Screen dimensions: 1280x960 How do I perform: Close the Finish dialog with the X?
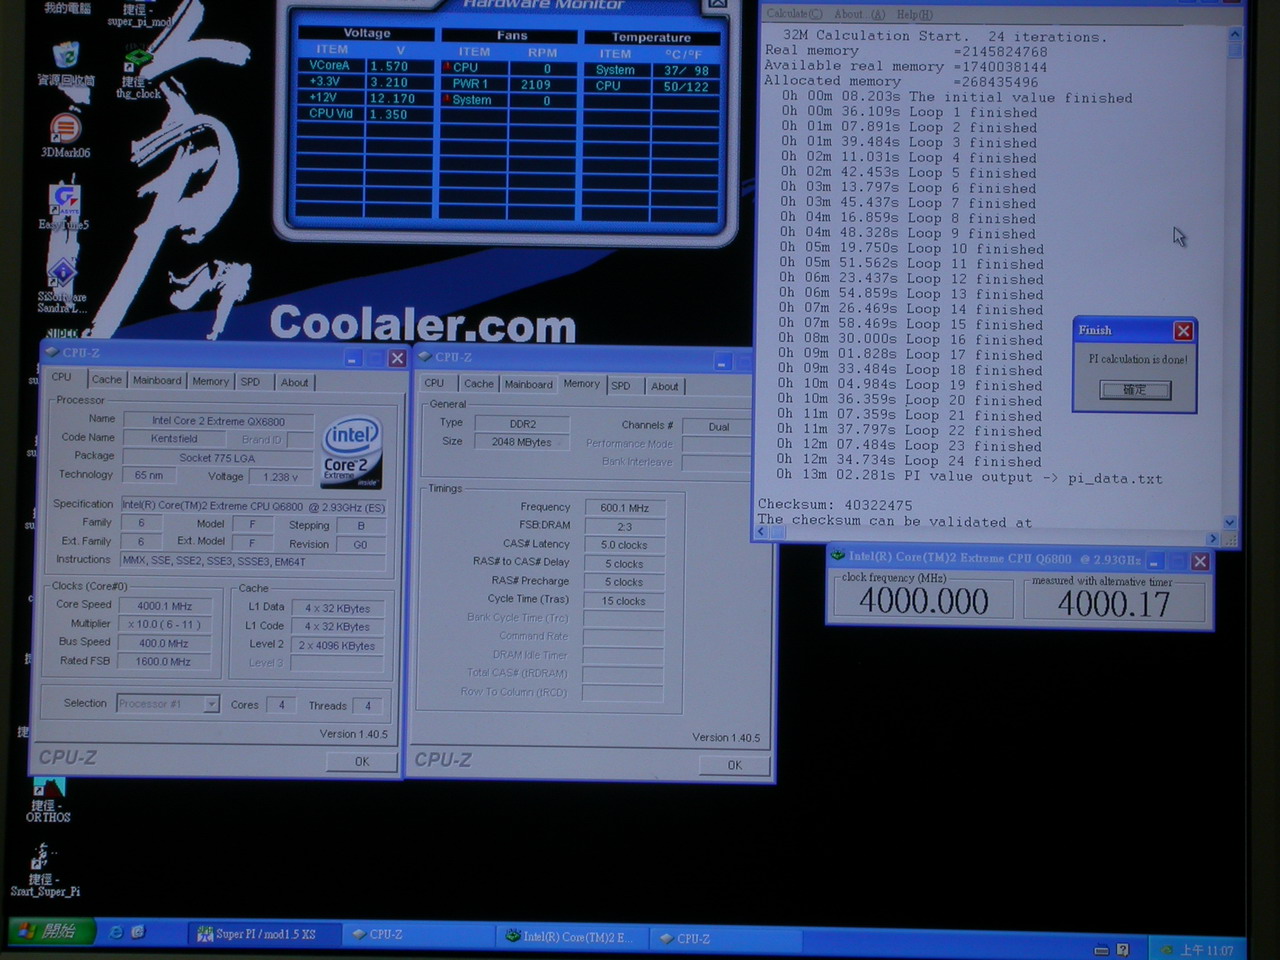1183,331
